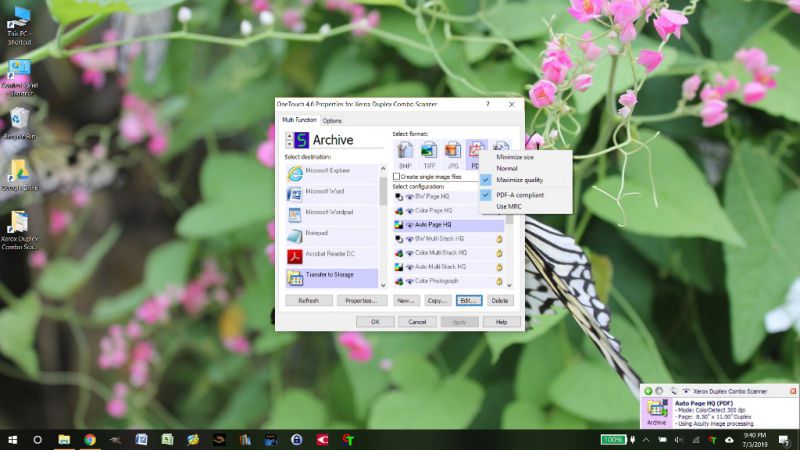800x450 pixels.
Task: Select the BMP format icon
Action: 405,151
